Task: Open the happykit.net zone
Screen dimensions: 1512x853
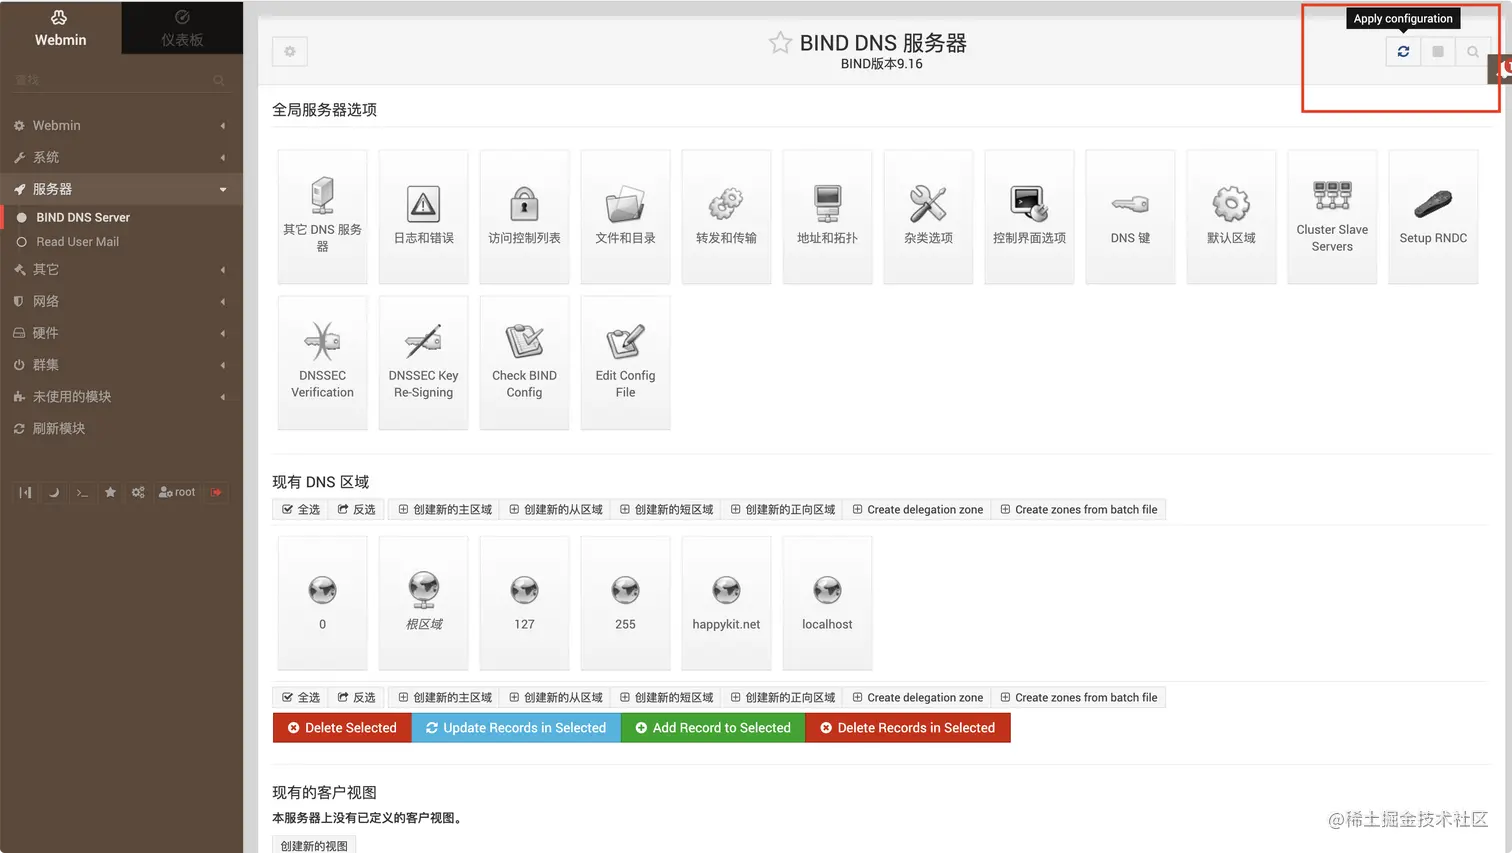Action: tap(726, 602)
